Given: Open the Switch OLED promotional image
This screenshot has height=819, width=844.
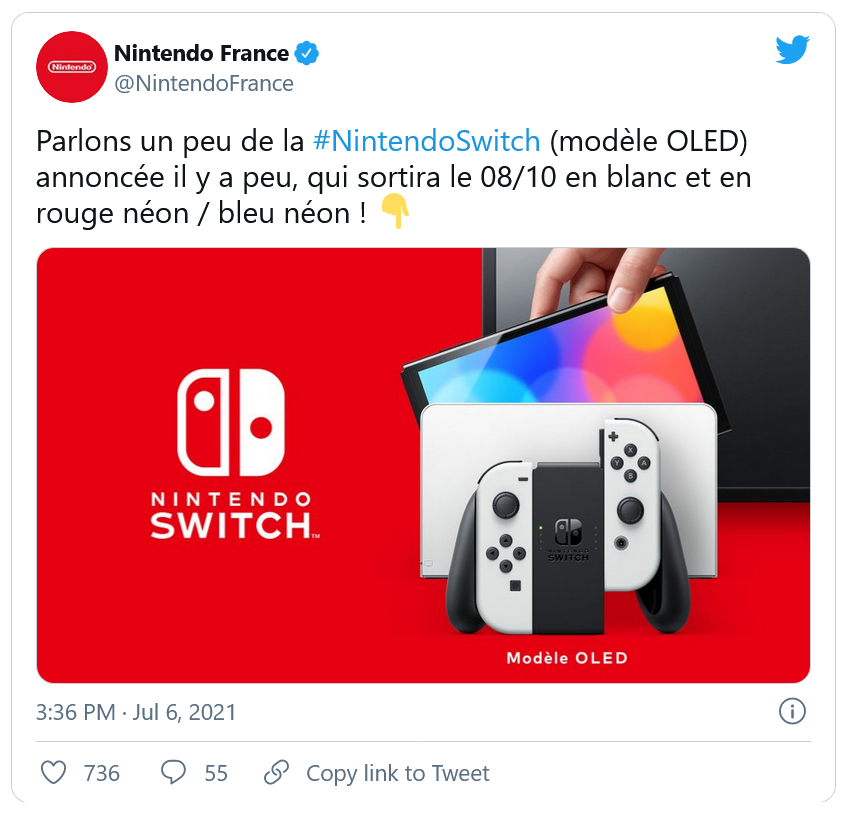Looking at the screenshot, I should (x=423, y=465).
